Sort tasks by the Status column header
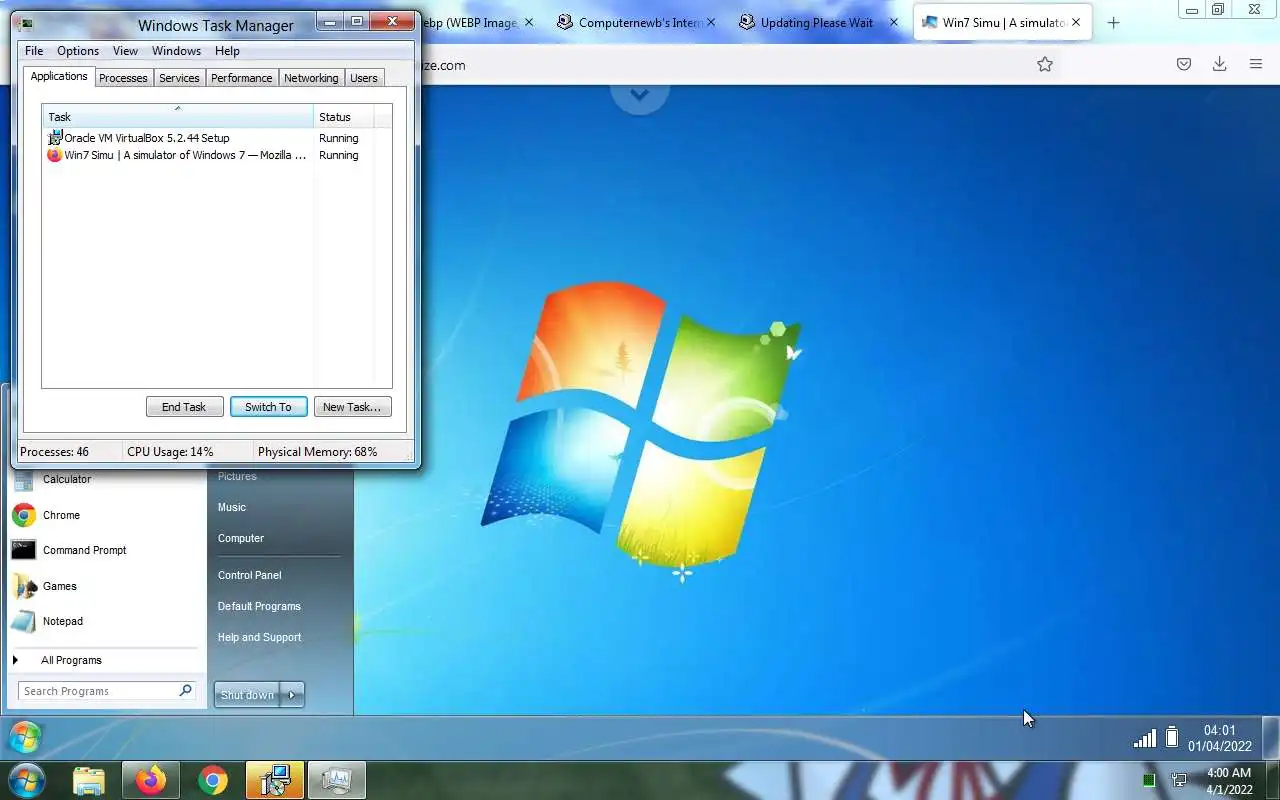This screenshot has height=800, width=1280. [x=344, y=117]
